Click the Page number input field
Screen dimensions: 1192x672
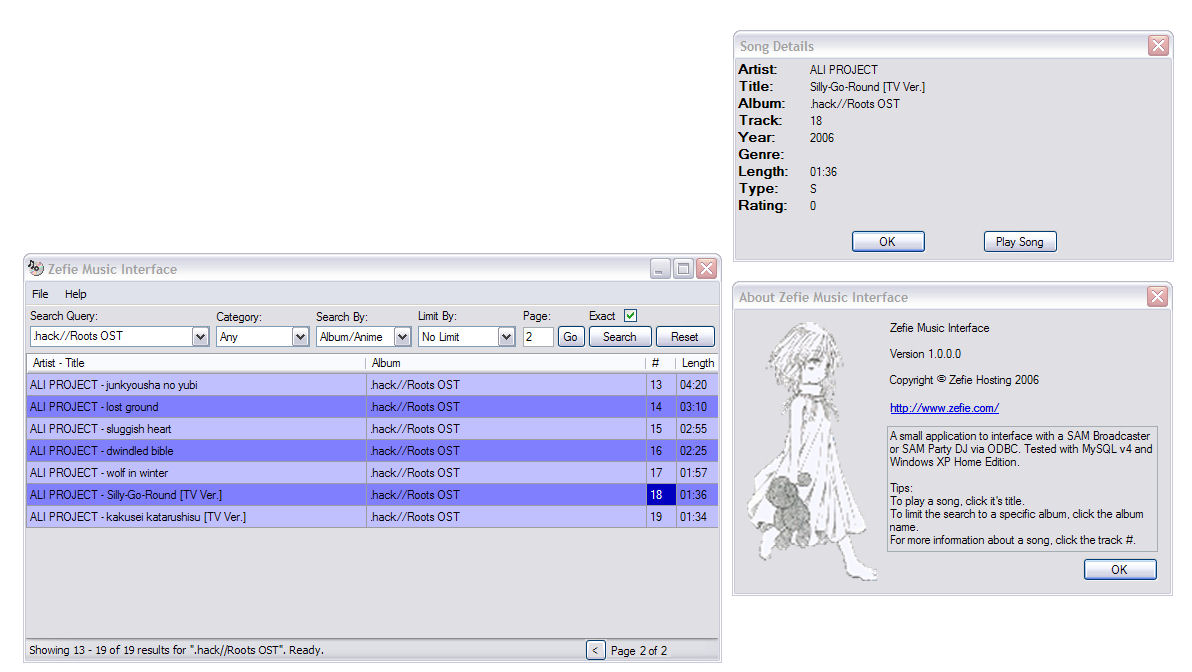click(x=537, y=337)
